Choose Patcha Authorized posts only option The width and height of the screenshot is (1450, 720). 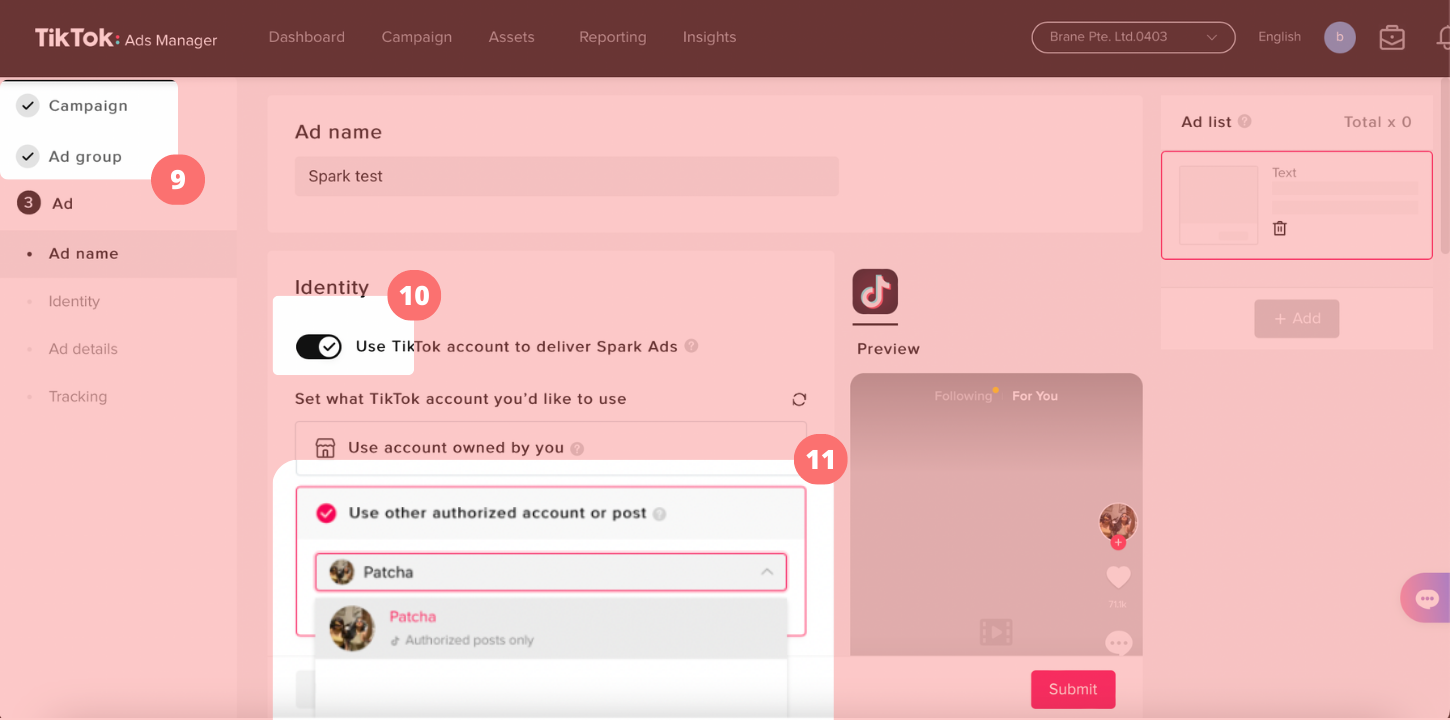point(551,628)
